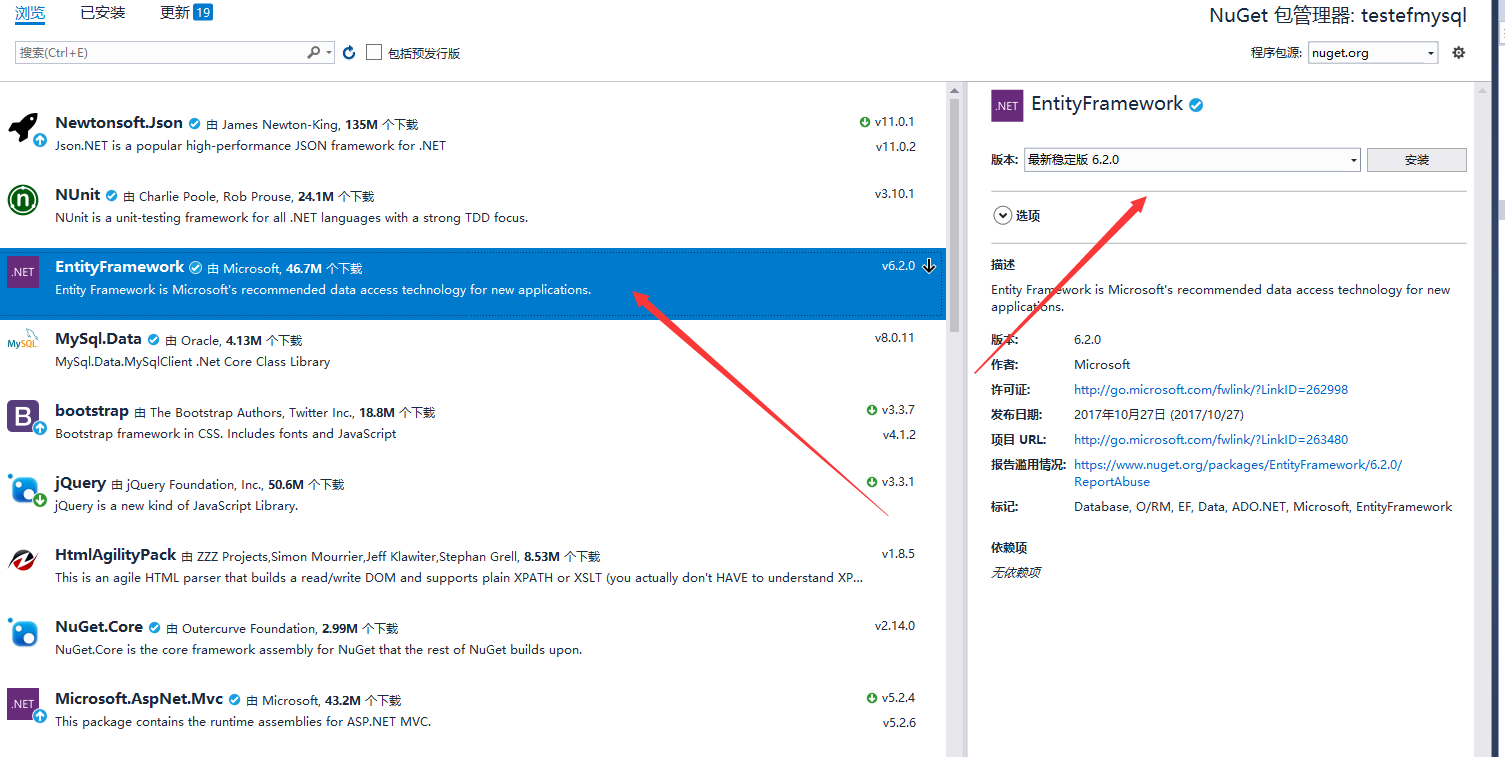Viewport: 1505px width, 757px height.
Task: Click the download arrow on the EntityFramework row
Action: click(929, 266)
